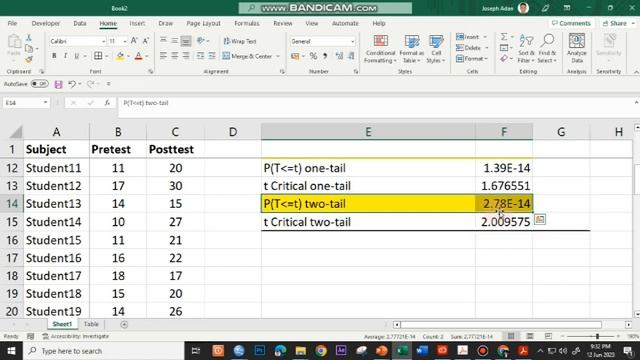This screenshot has height=360, width=640.
Task: Expand Merge & Center dropdown arrow
Action: click(x=278, y=56)
